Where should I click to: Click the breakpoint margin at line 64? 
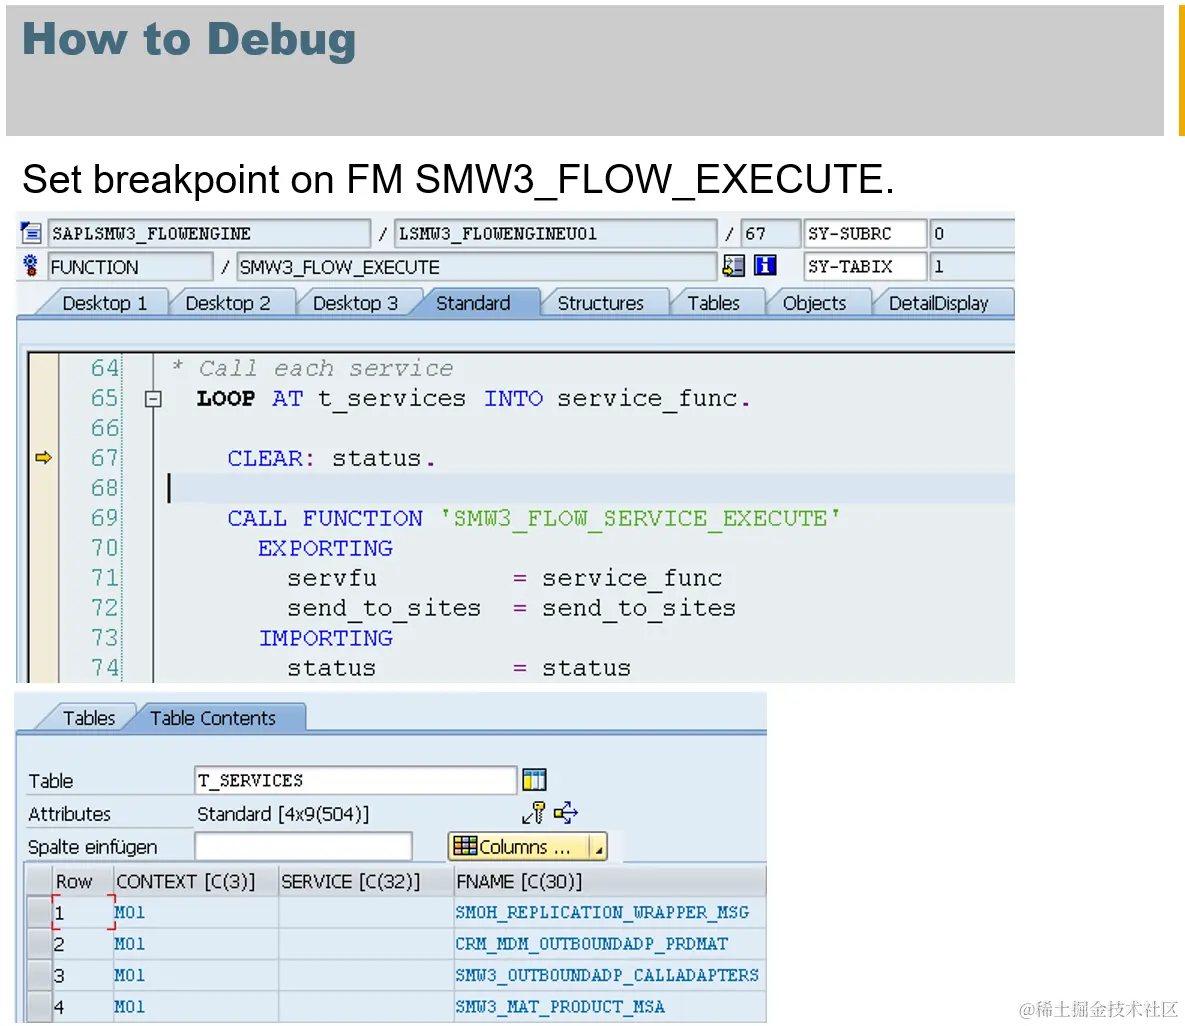tap(43, 368)
